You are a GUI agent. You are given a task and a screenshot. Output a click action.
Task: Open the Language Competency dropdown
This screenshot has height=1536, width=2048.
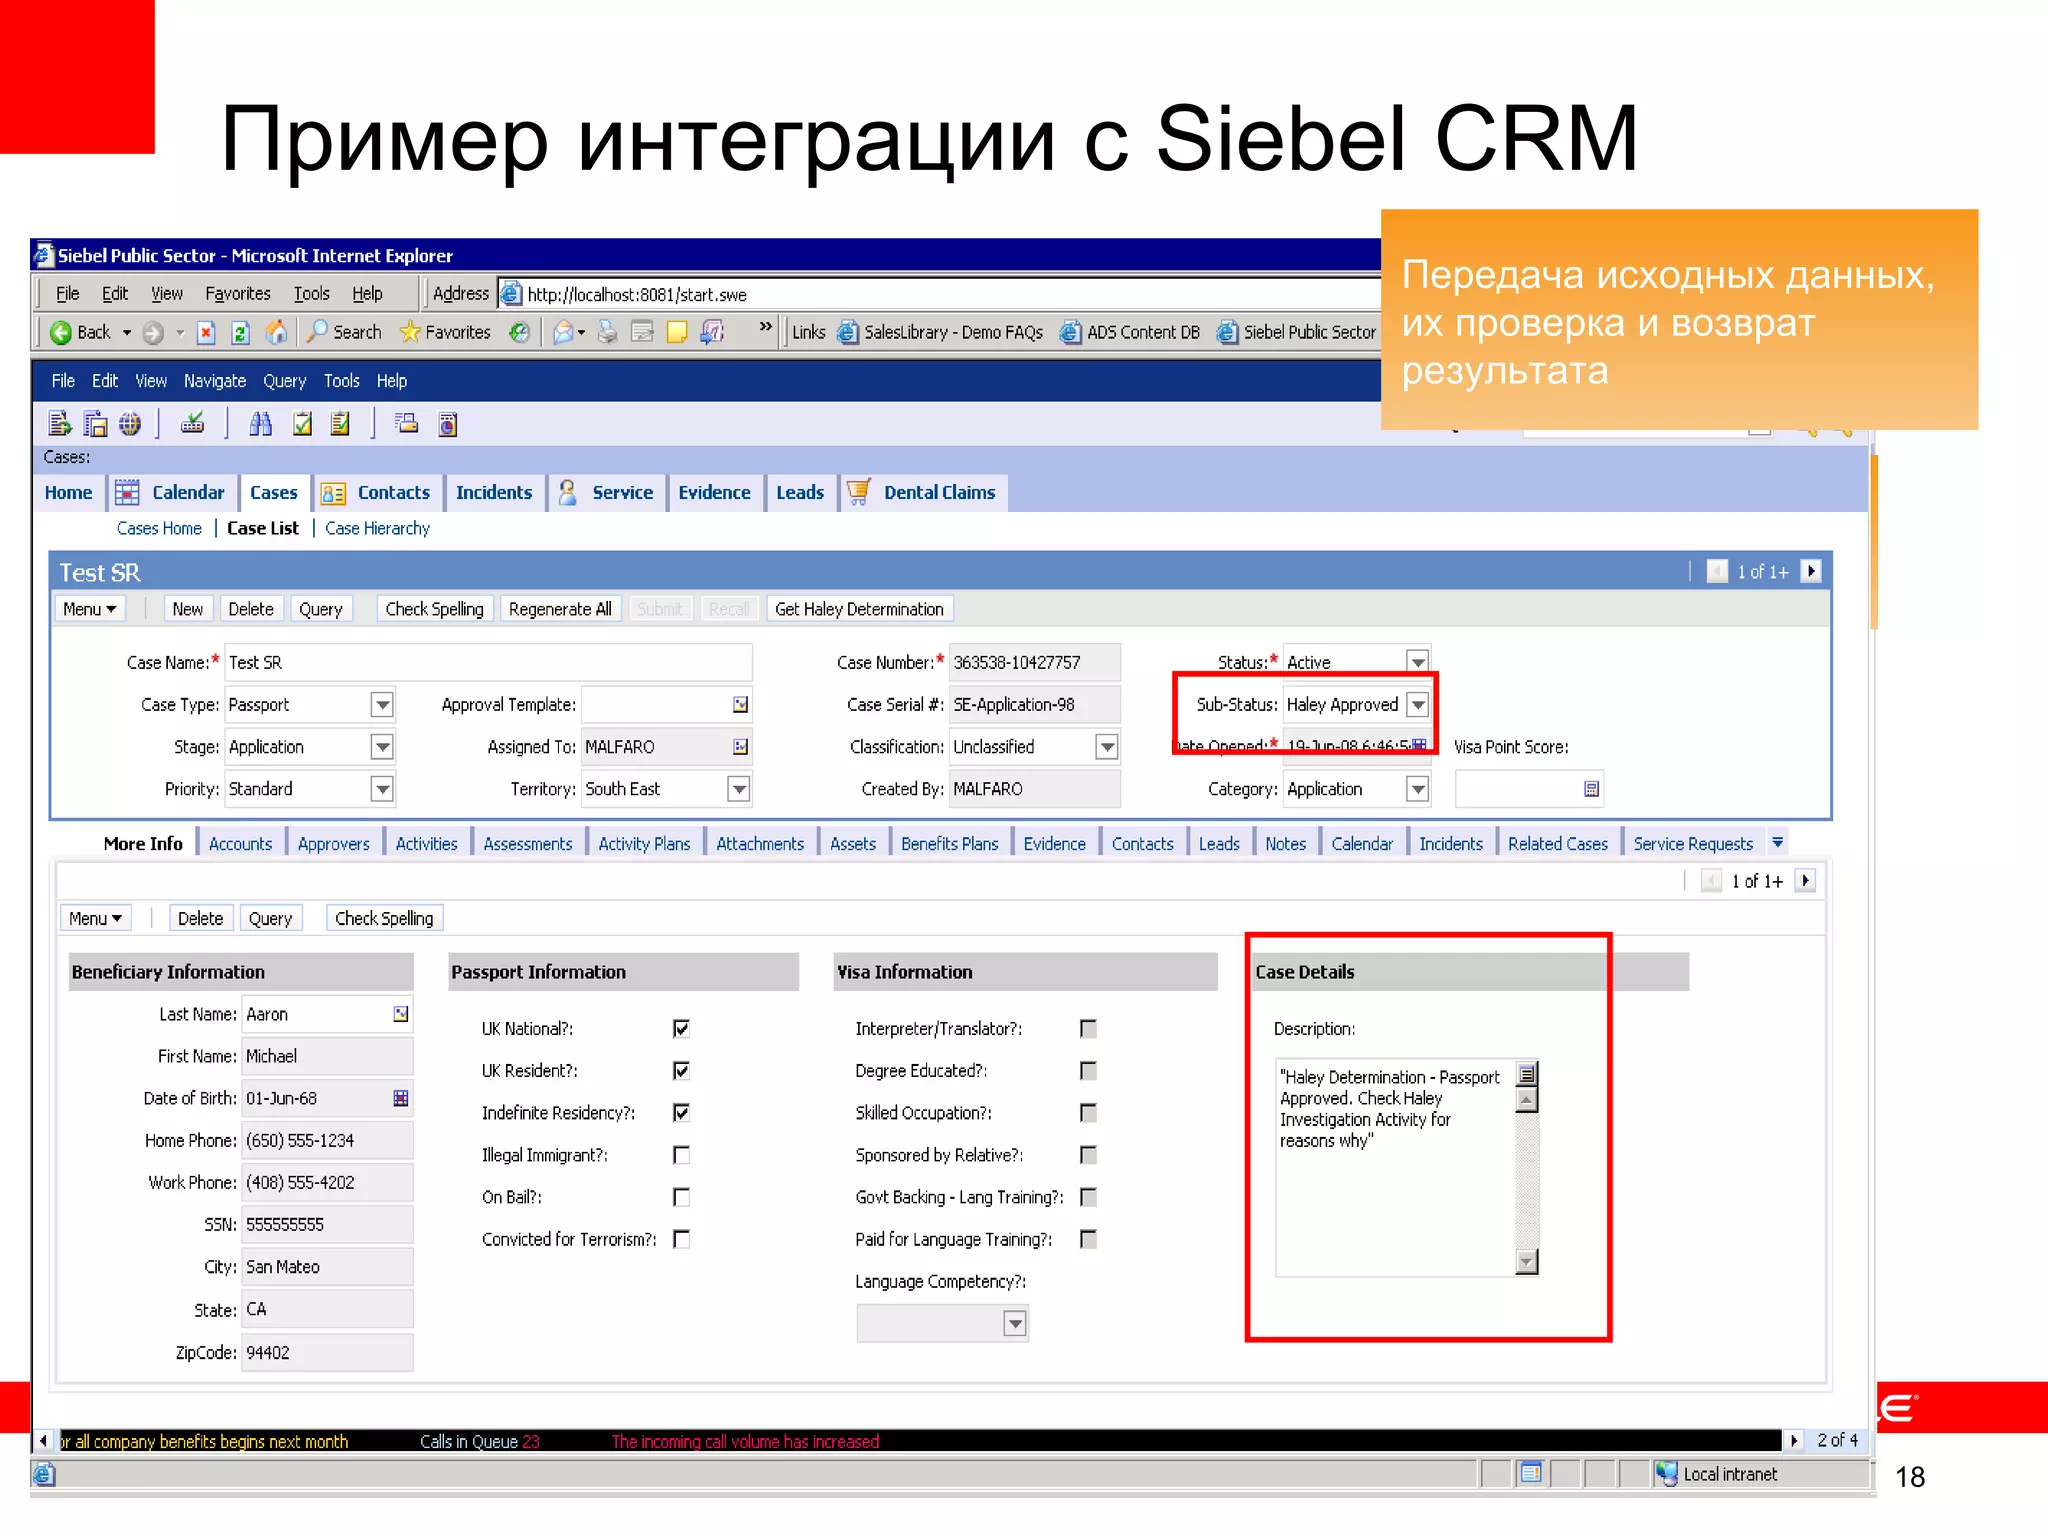pyautogui.click(x=1015, y=1324)
